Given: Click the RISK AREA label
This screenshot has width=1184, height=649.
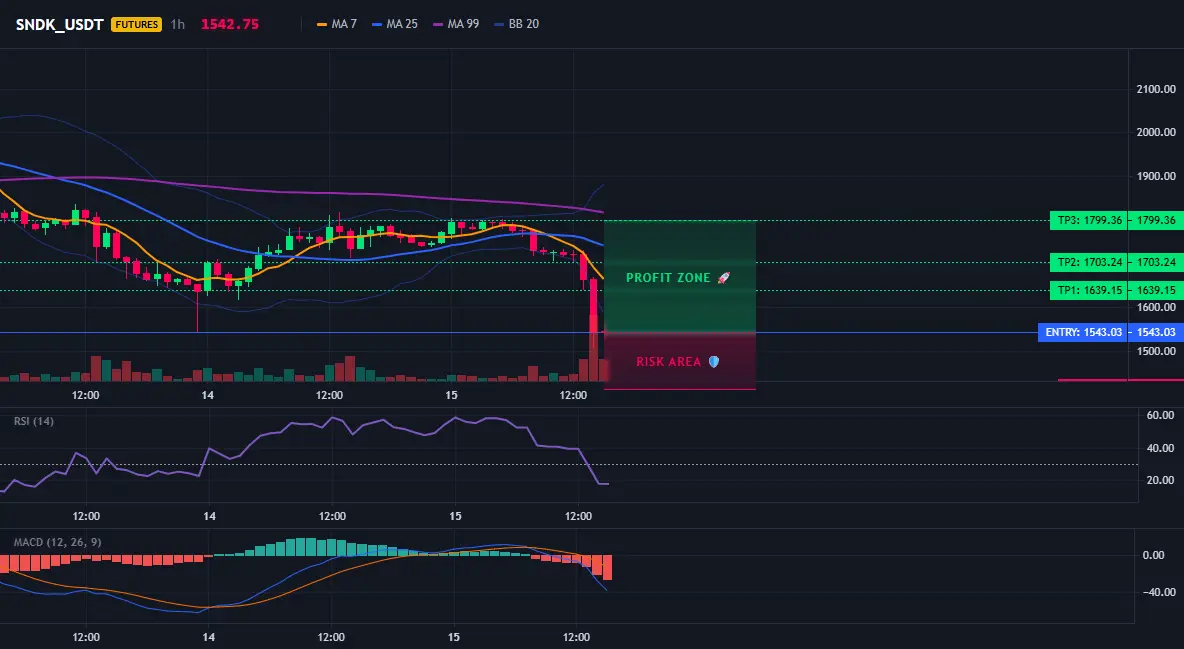Looking at the screenshot, I should click(x=669, y=362).
